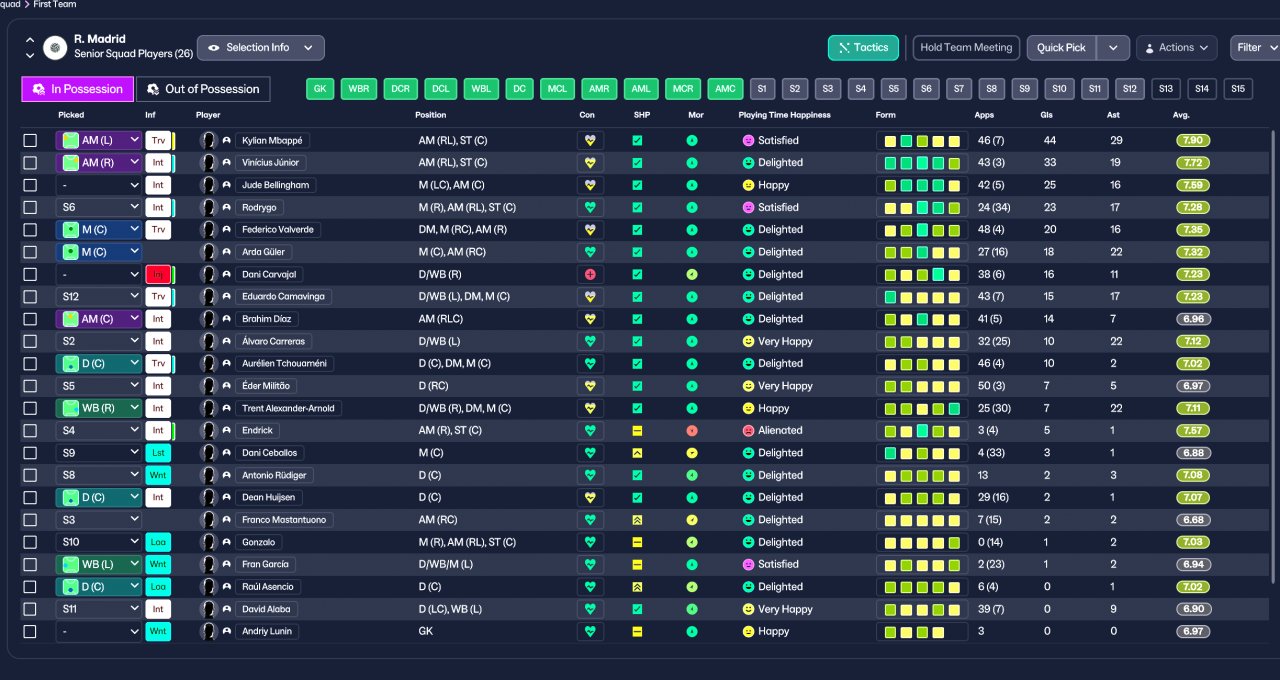Click Jude Bellingham's player silhouette icon
Image resolution: width=1280 pixels, height=680 pixels.
point(208,185)
